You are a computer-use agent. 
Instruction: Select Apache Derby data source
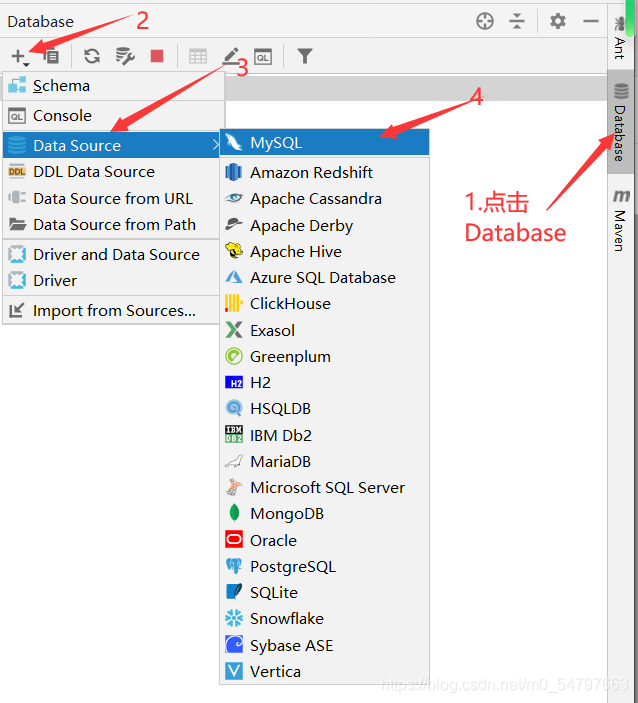(325, 225)
